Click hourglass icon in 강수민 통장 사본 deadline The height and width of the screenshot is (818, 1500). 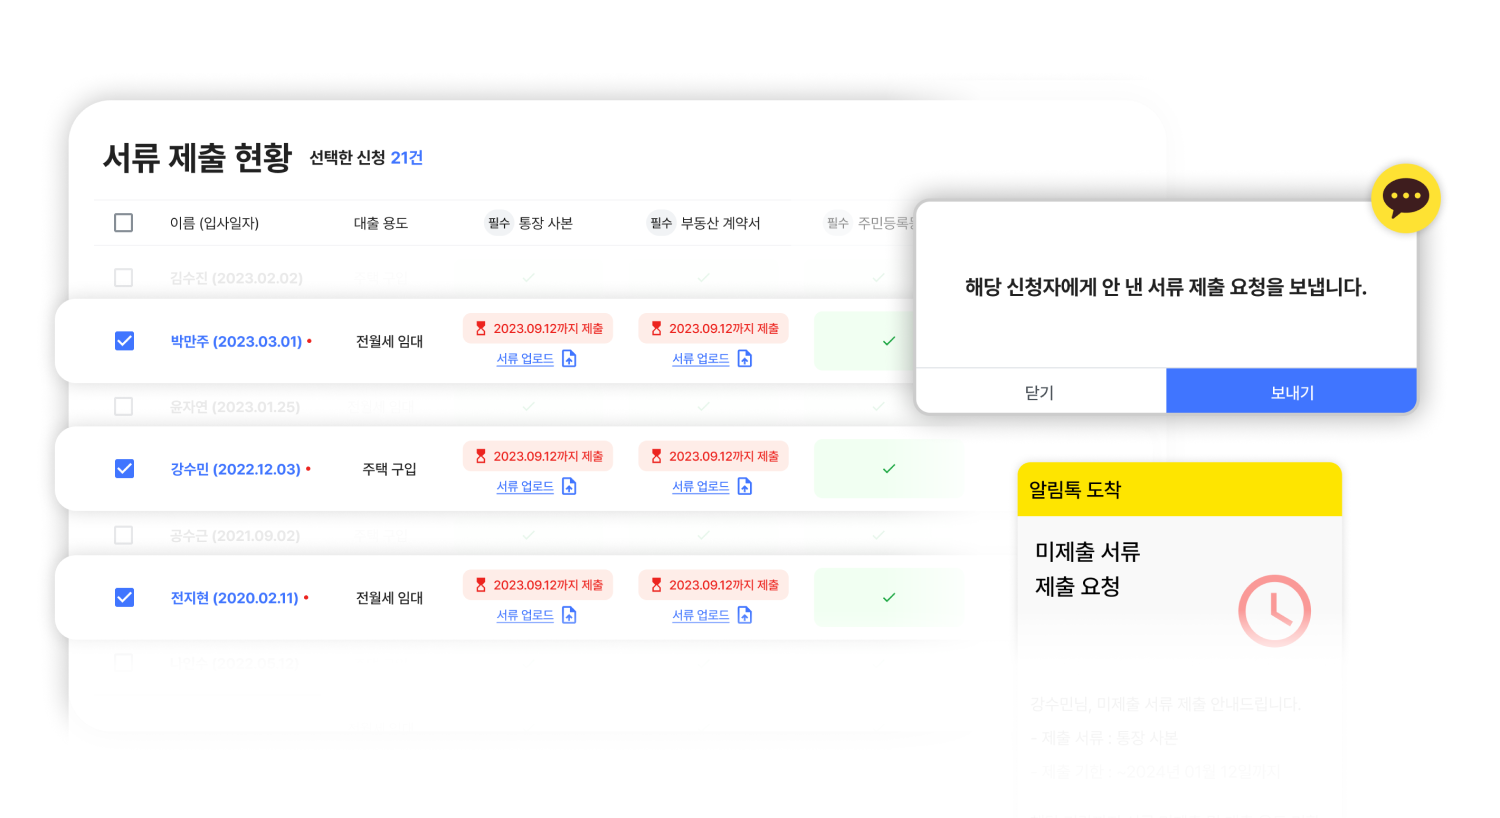[481, 456]
